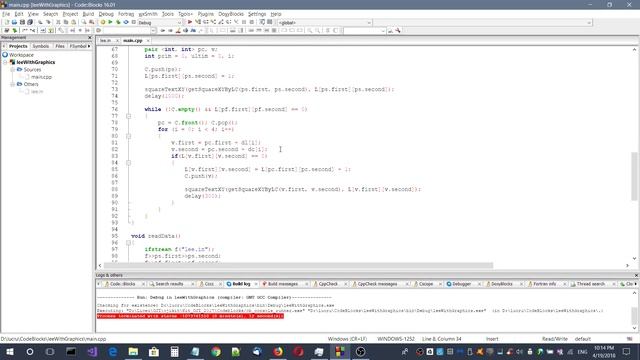Fold the while loop block marker

tap(128, 116)
